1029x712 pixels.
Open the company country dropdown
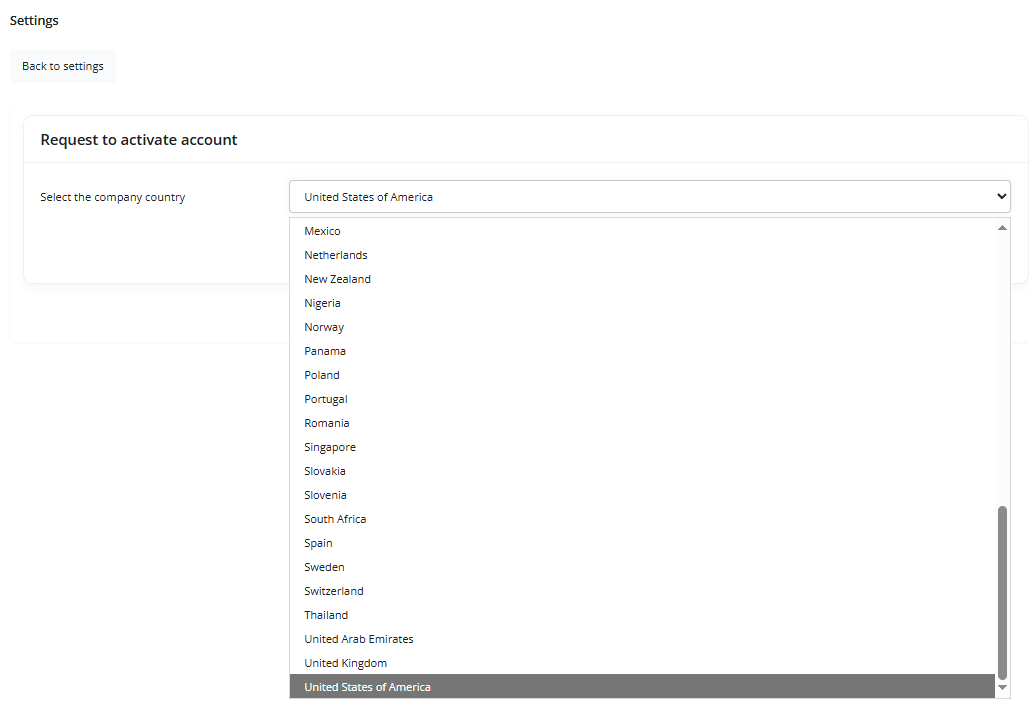(649, 197)
